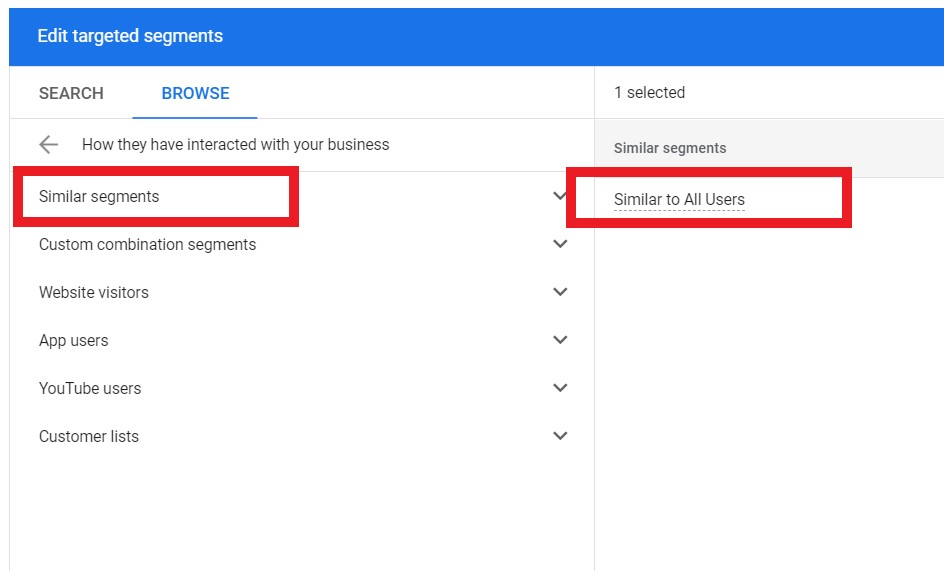Viewport: 944px width, 571px height.
Task: Click 'How they have interacted with your business'
Action: tap(235, 145)
